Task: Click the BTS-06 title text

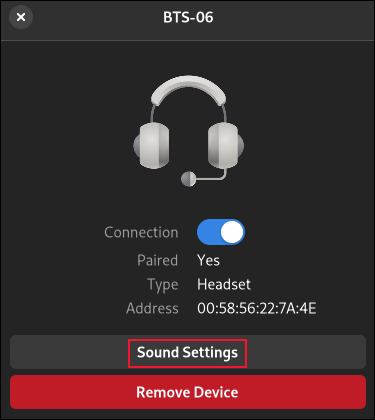Action: coord(188,17)
